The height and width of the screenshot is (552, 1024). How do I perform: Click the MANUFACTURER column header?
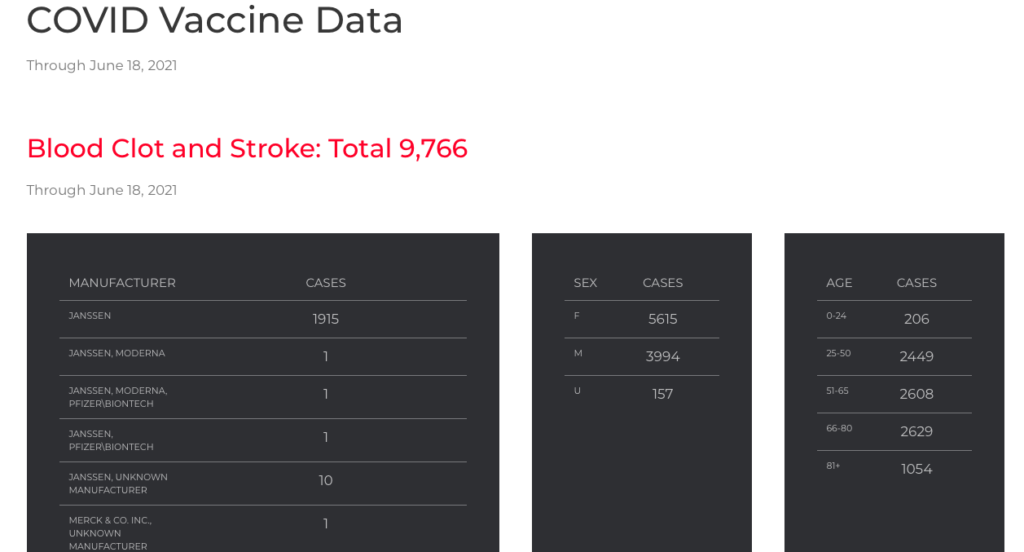pos(122,283)
